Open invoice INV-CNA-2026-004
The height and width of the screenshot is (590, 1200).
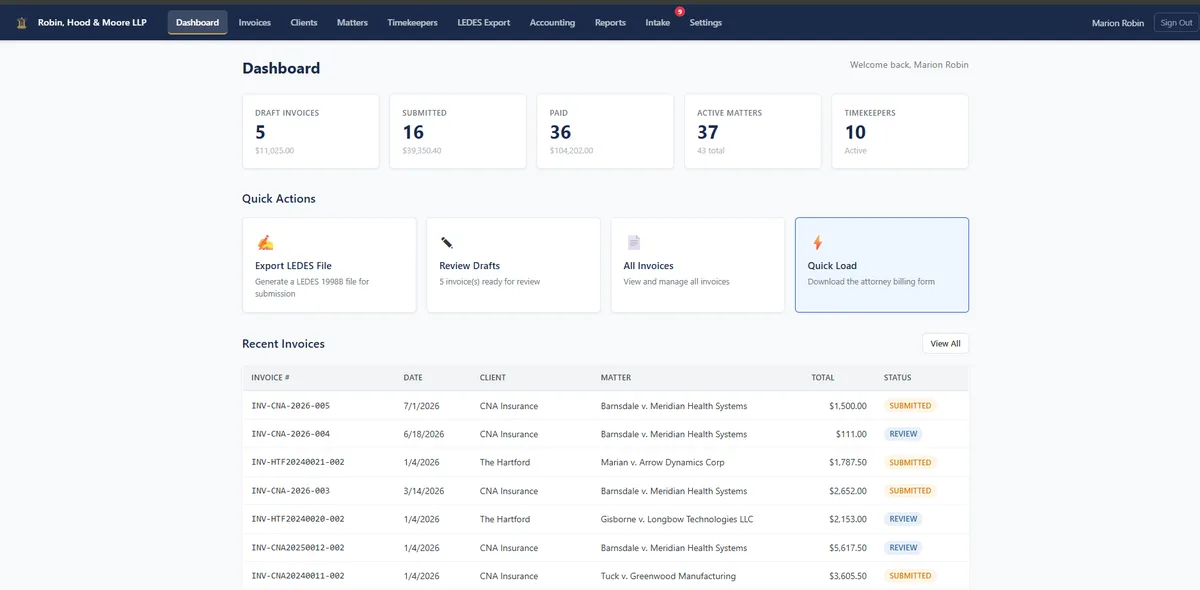pyautogui.click(x=291, y=434)
